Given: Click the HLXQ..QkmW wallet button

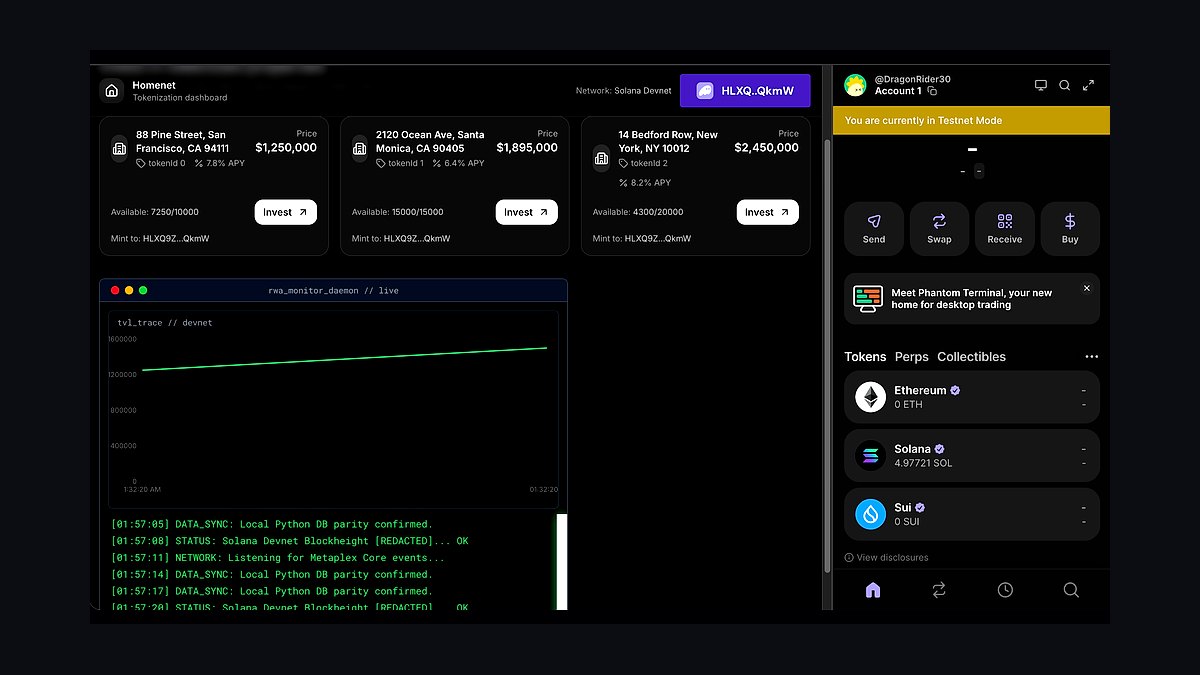Looking at the screenshot, I should (745, 91).
